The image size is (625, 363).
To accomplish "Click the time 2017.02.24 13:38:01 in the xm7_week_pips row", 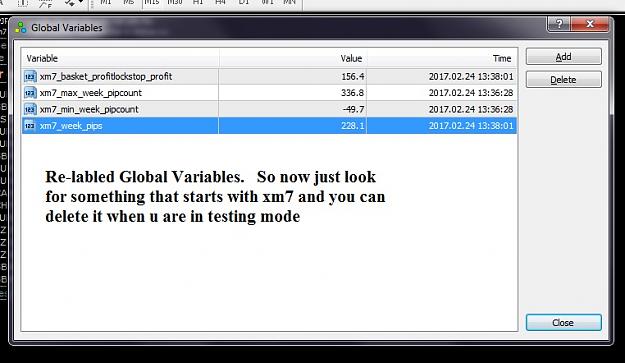I will pyautogui.click(x=471, y=126).
